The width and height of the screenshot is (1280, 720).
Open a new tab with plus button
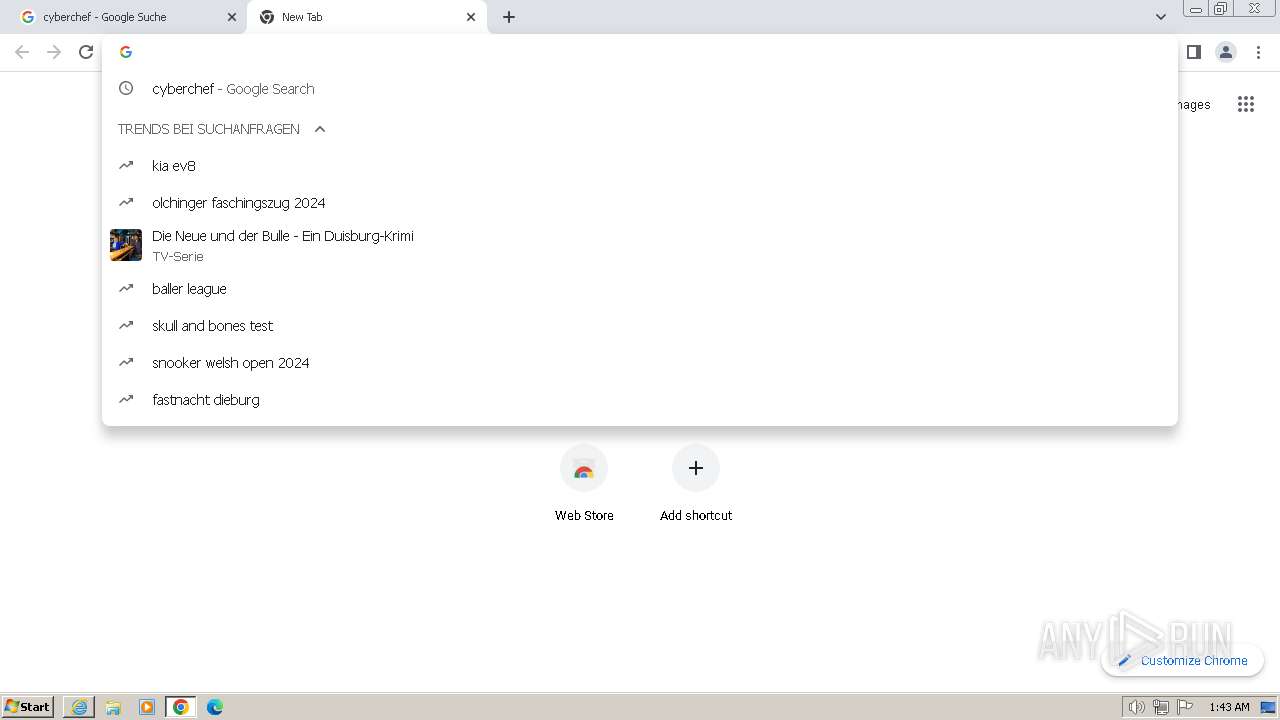point(509,17)
